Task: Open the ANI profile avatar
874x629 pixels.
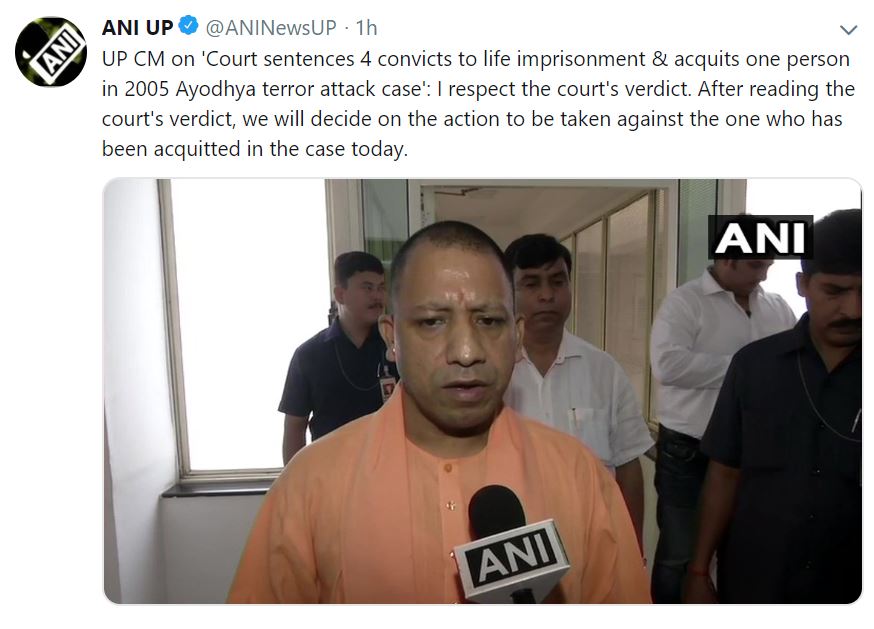Action: (51, 52)
